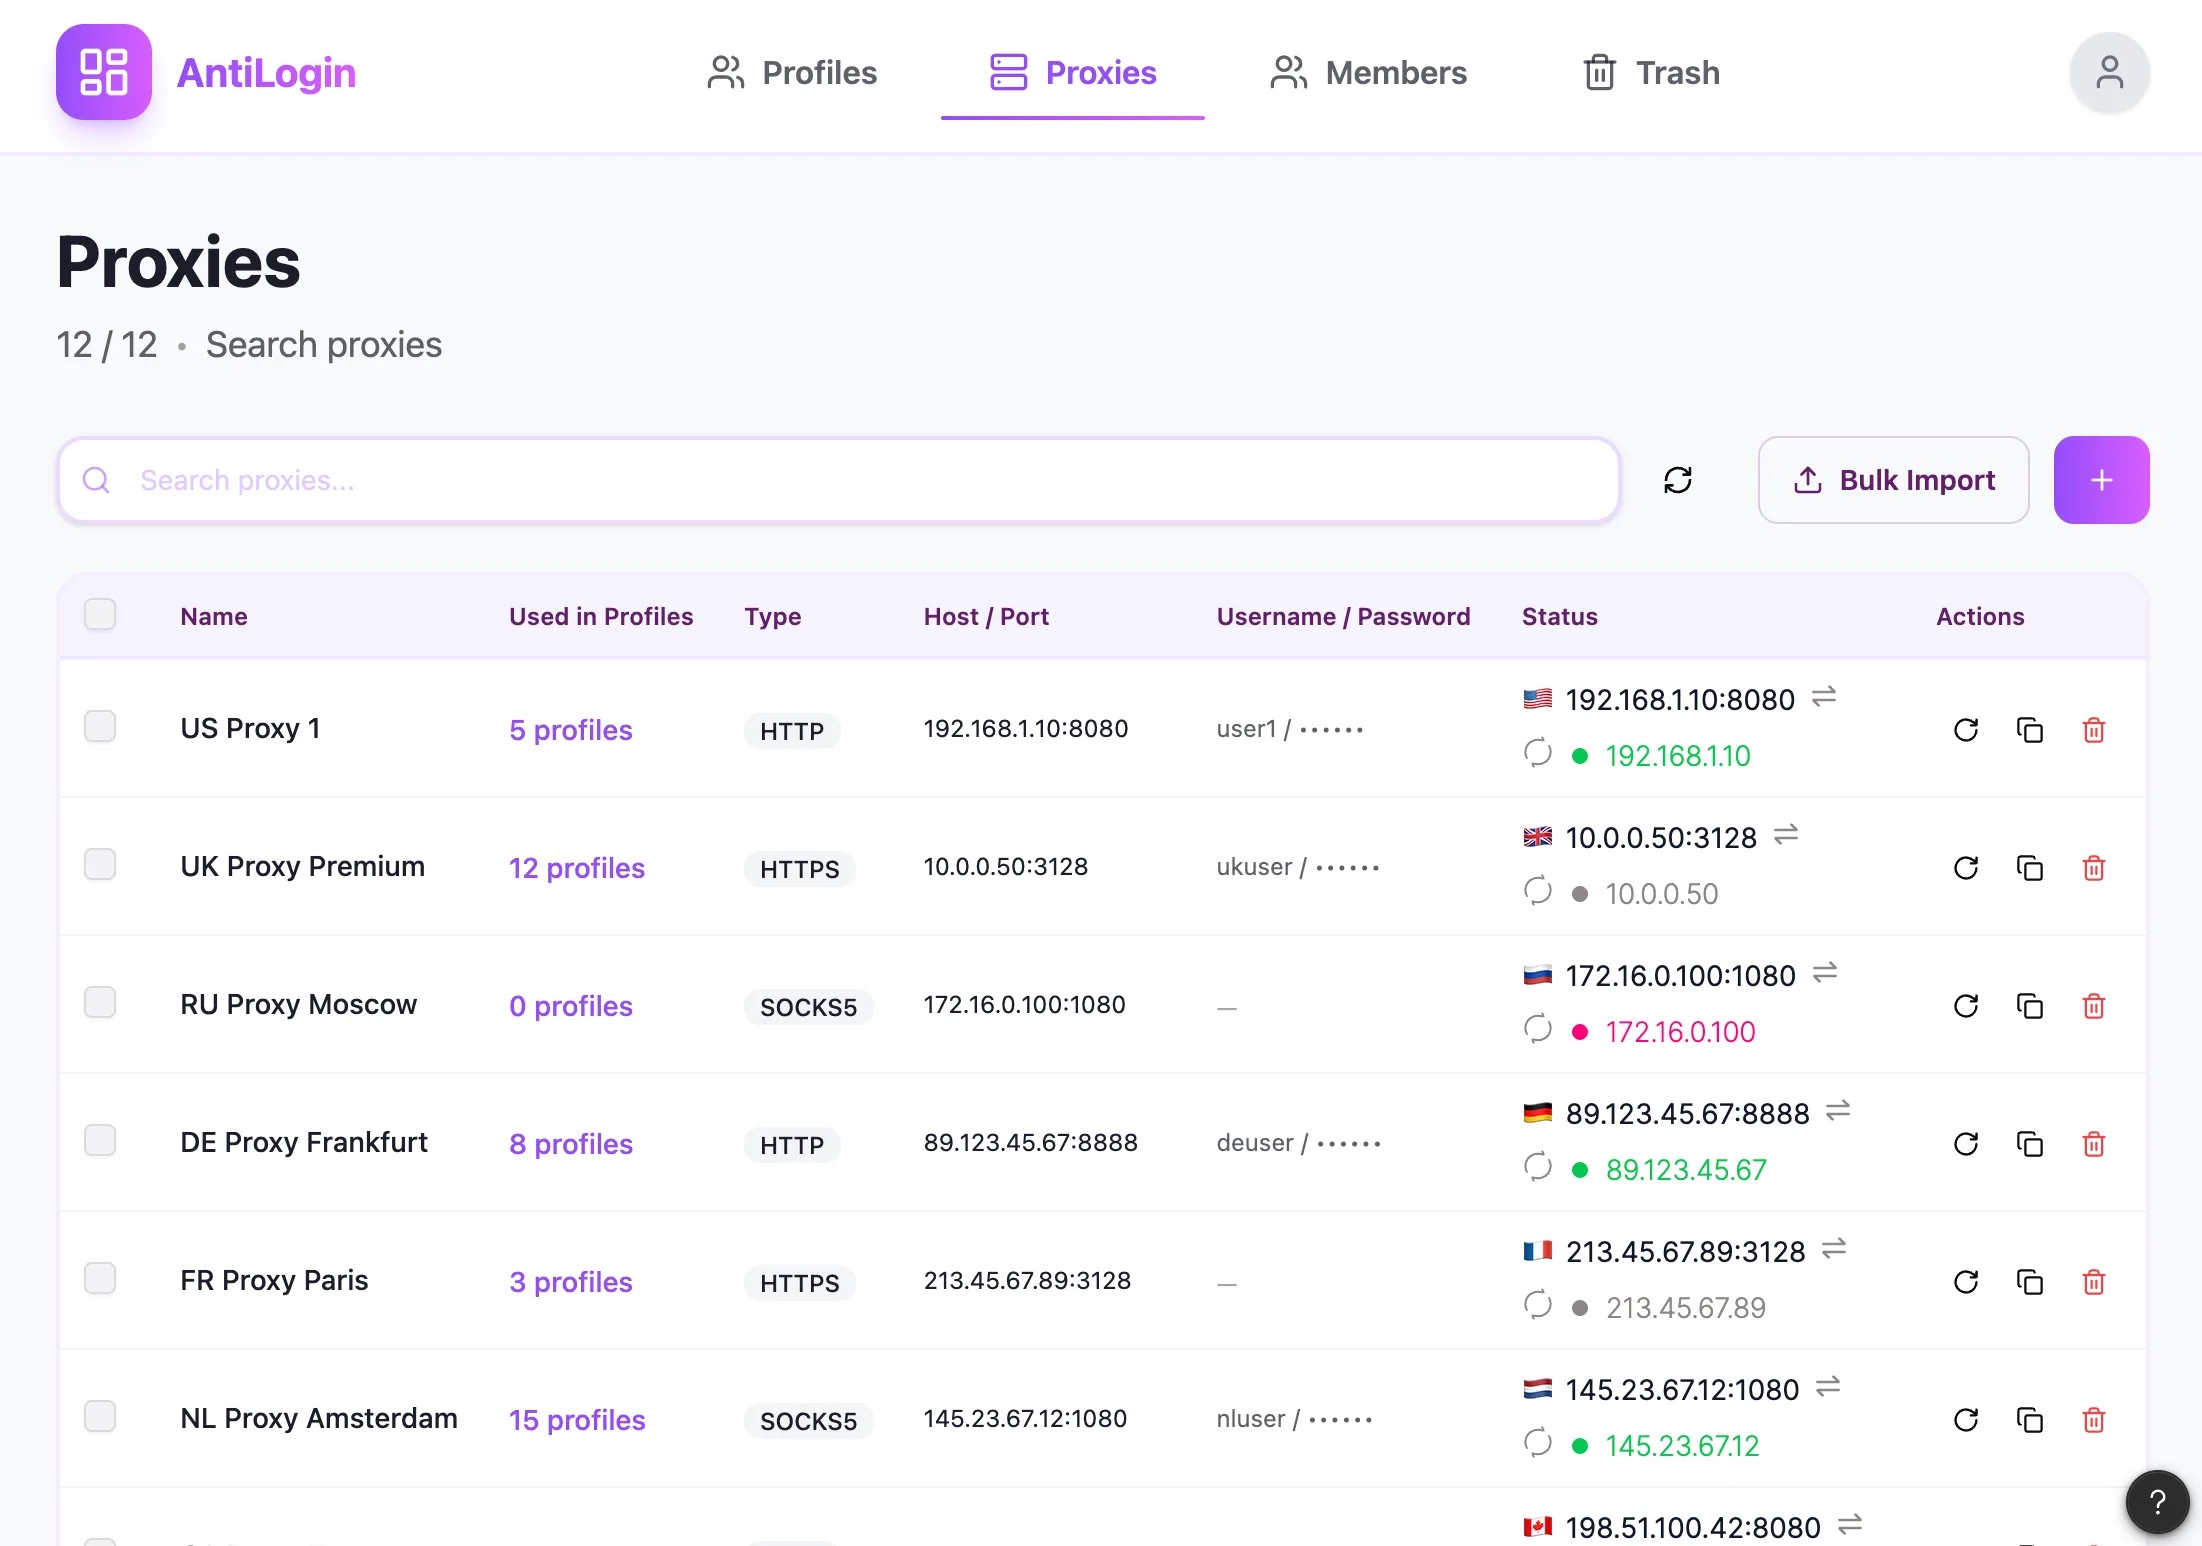Open the 15 profiles link

pos(577,1420)
